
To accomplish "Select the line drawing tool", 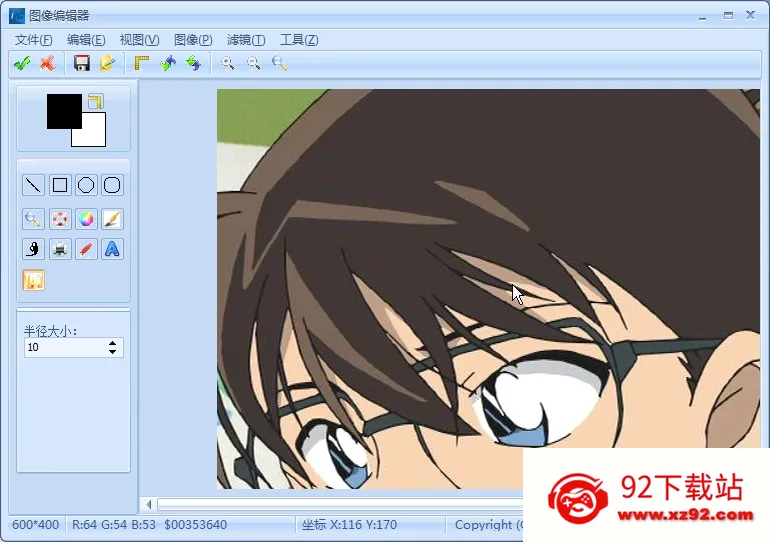I will (x=33, y=185).
